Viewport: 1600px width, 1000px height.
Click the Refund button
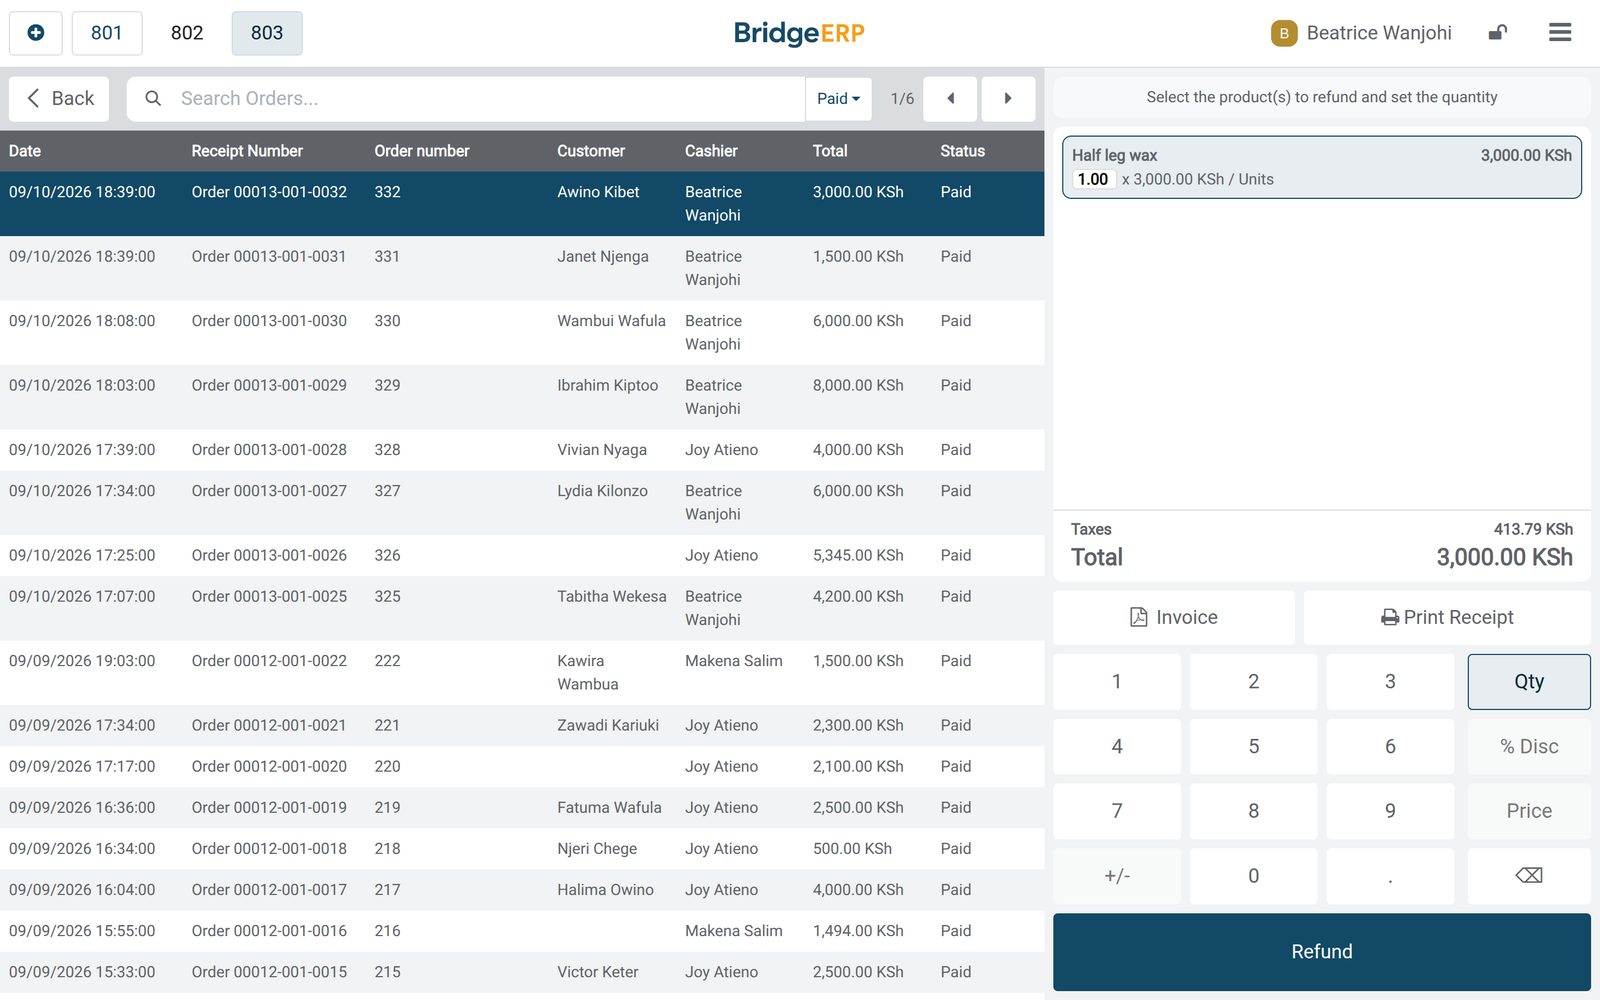(1321, 952)
